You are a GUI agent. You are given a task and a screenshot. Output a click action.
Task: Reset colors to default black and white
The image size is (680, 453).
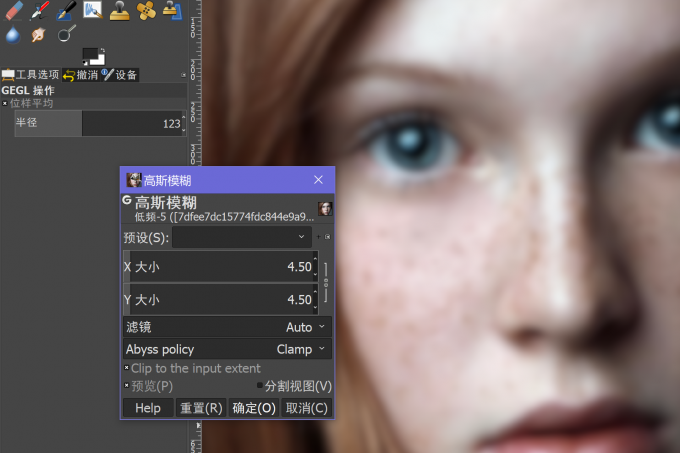(x=85, y=63)
